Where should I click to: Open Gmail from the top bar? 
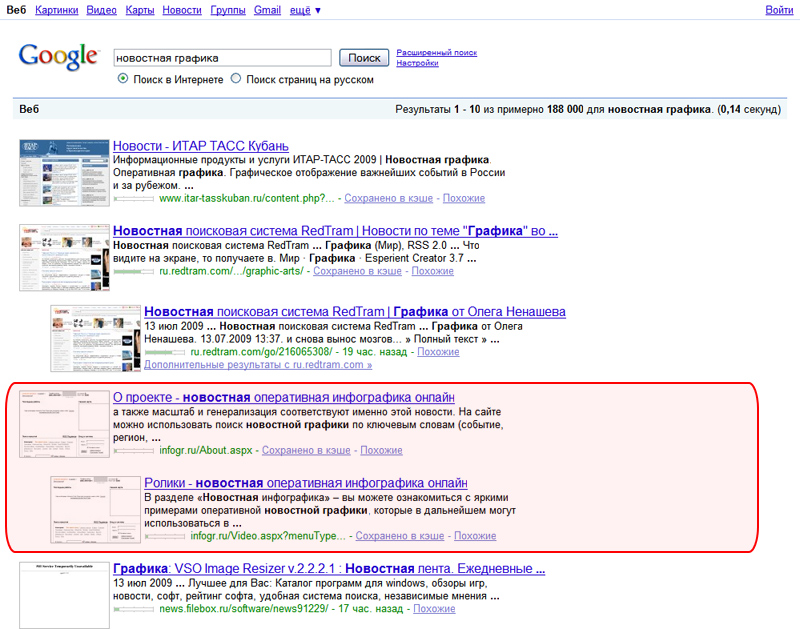pyautogui.click(x=267, y=10)
